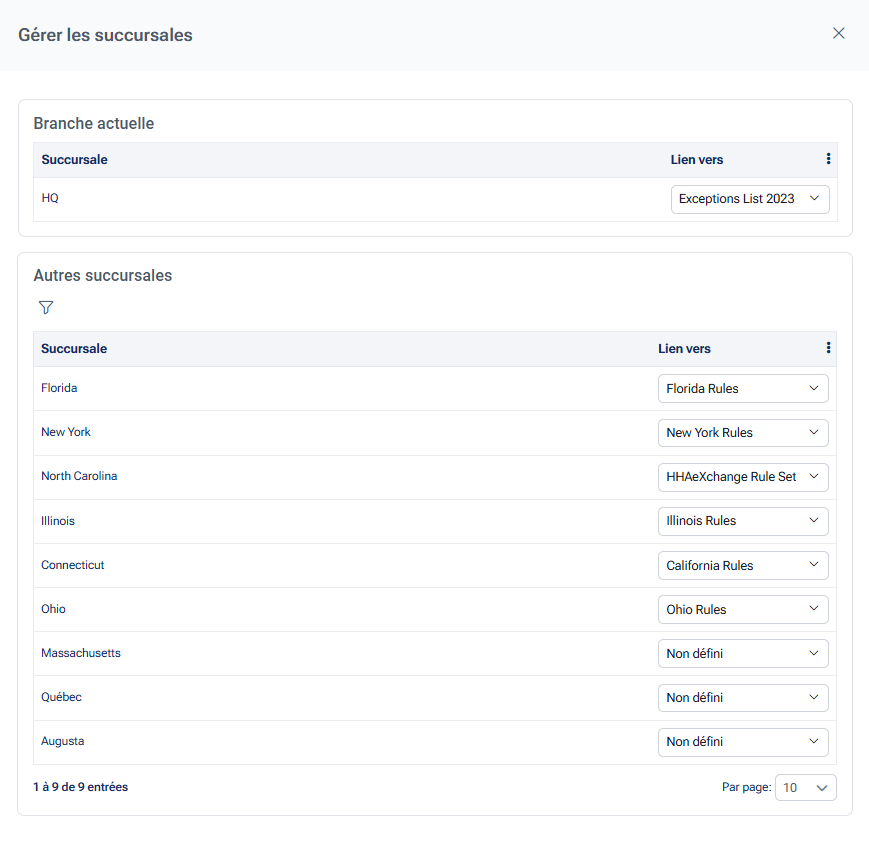Expand the Florida Rules dropdown
Viewport: 869px width, 841px height.
(742, 388)
